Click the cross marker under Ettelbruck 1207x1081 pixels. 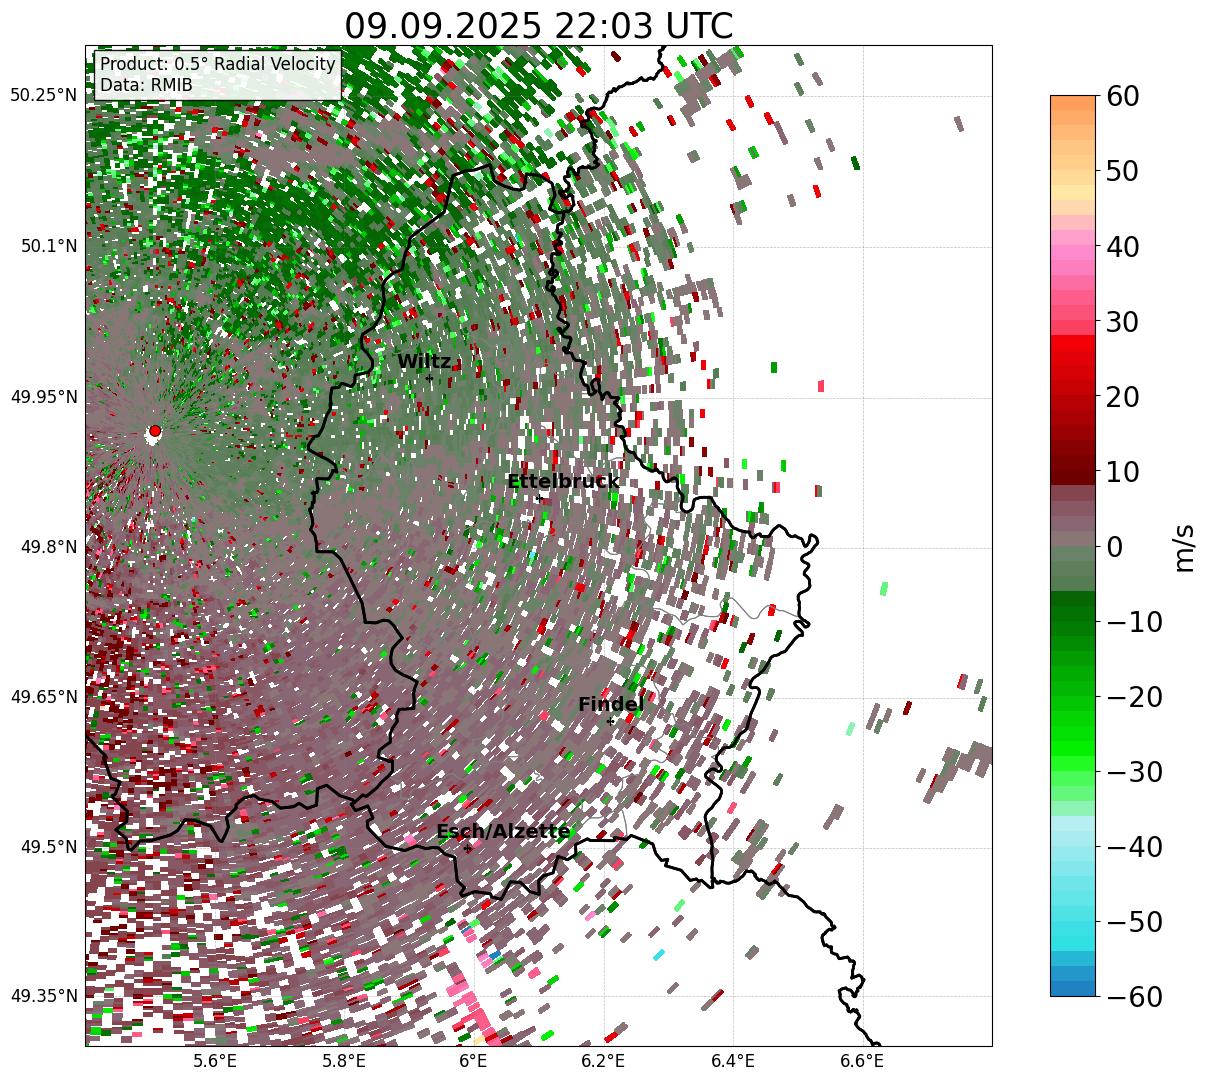click(x=539, y=498)
